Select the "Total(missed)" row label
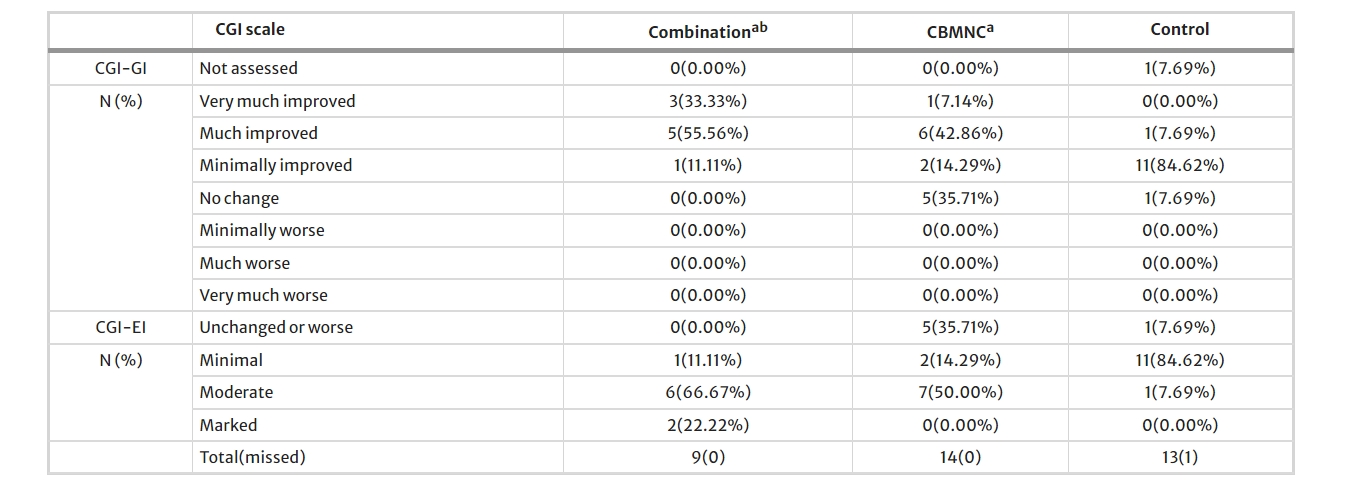The image size is (1347, 491). click(x=252, y=457)
